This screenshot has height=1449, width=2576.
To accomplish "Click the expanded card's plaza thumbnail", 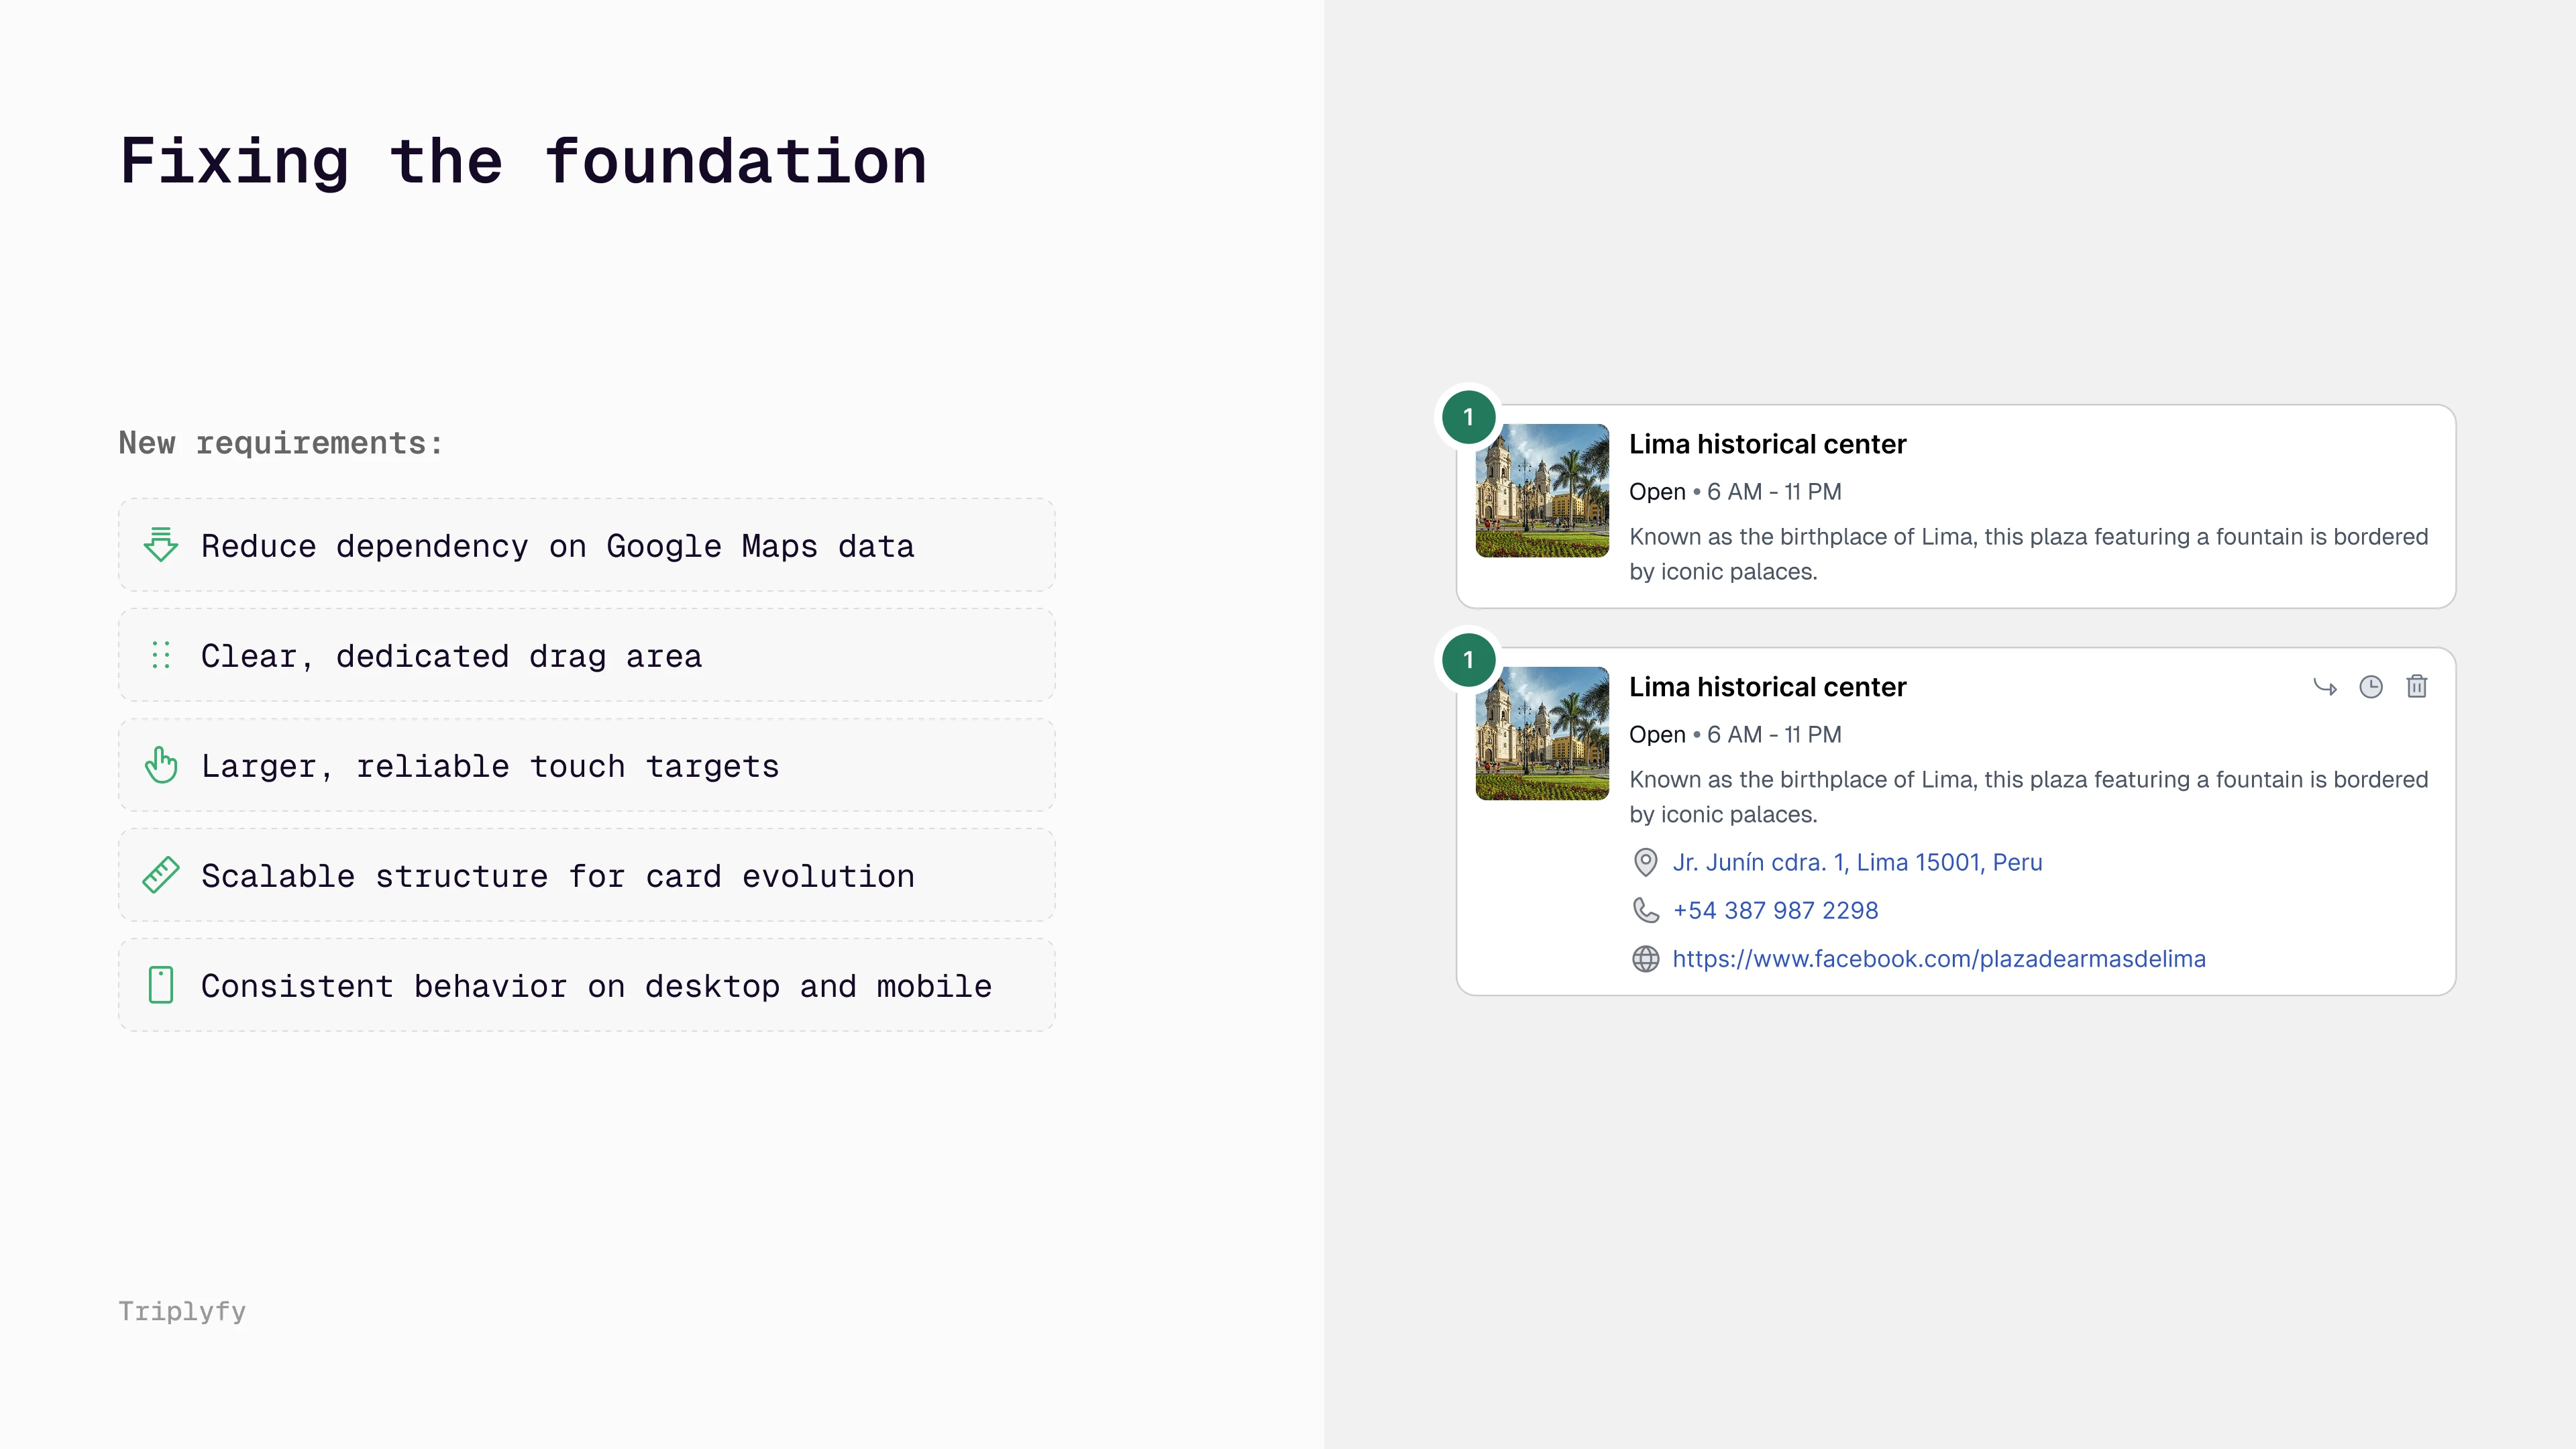I will tap(1542, 734).
